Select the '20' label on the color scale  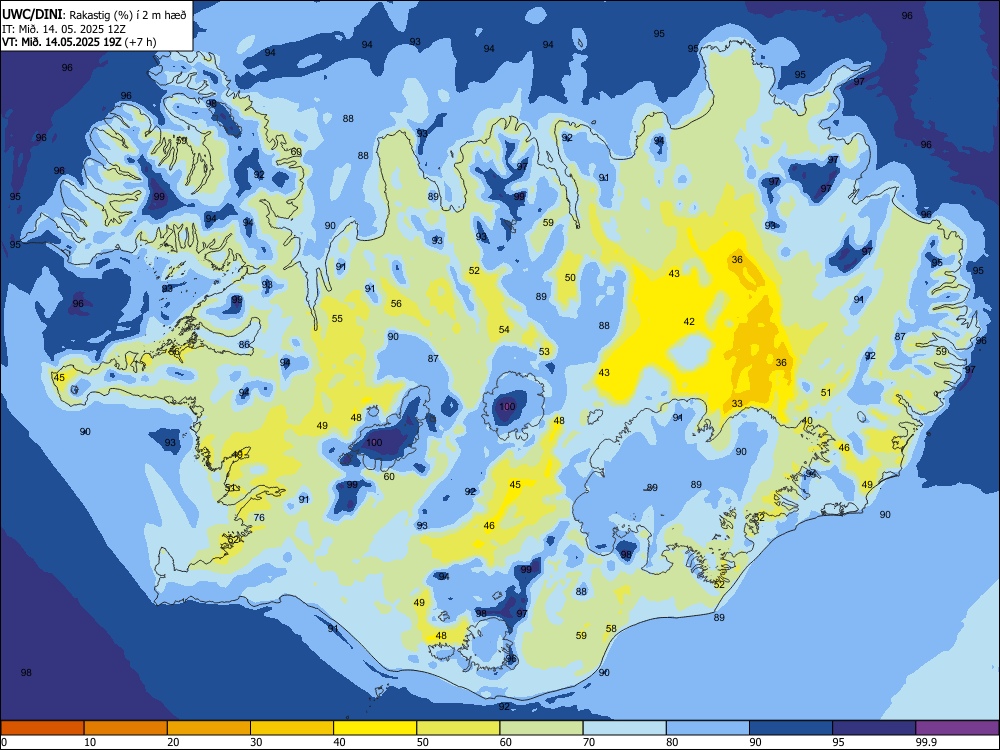173,742
